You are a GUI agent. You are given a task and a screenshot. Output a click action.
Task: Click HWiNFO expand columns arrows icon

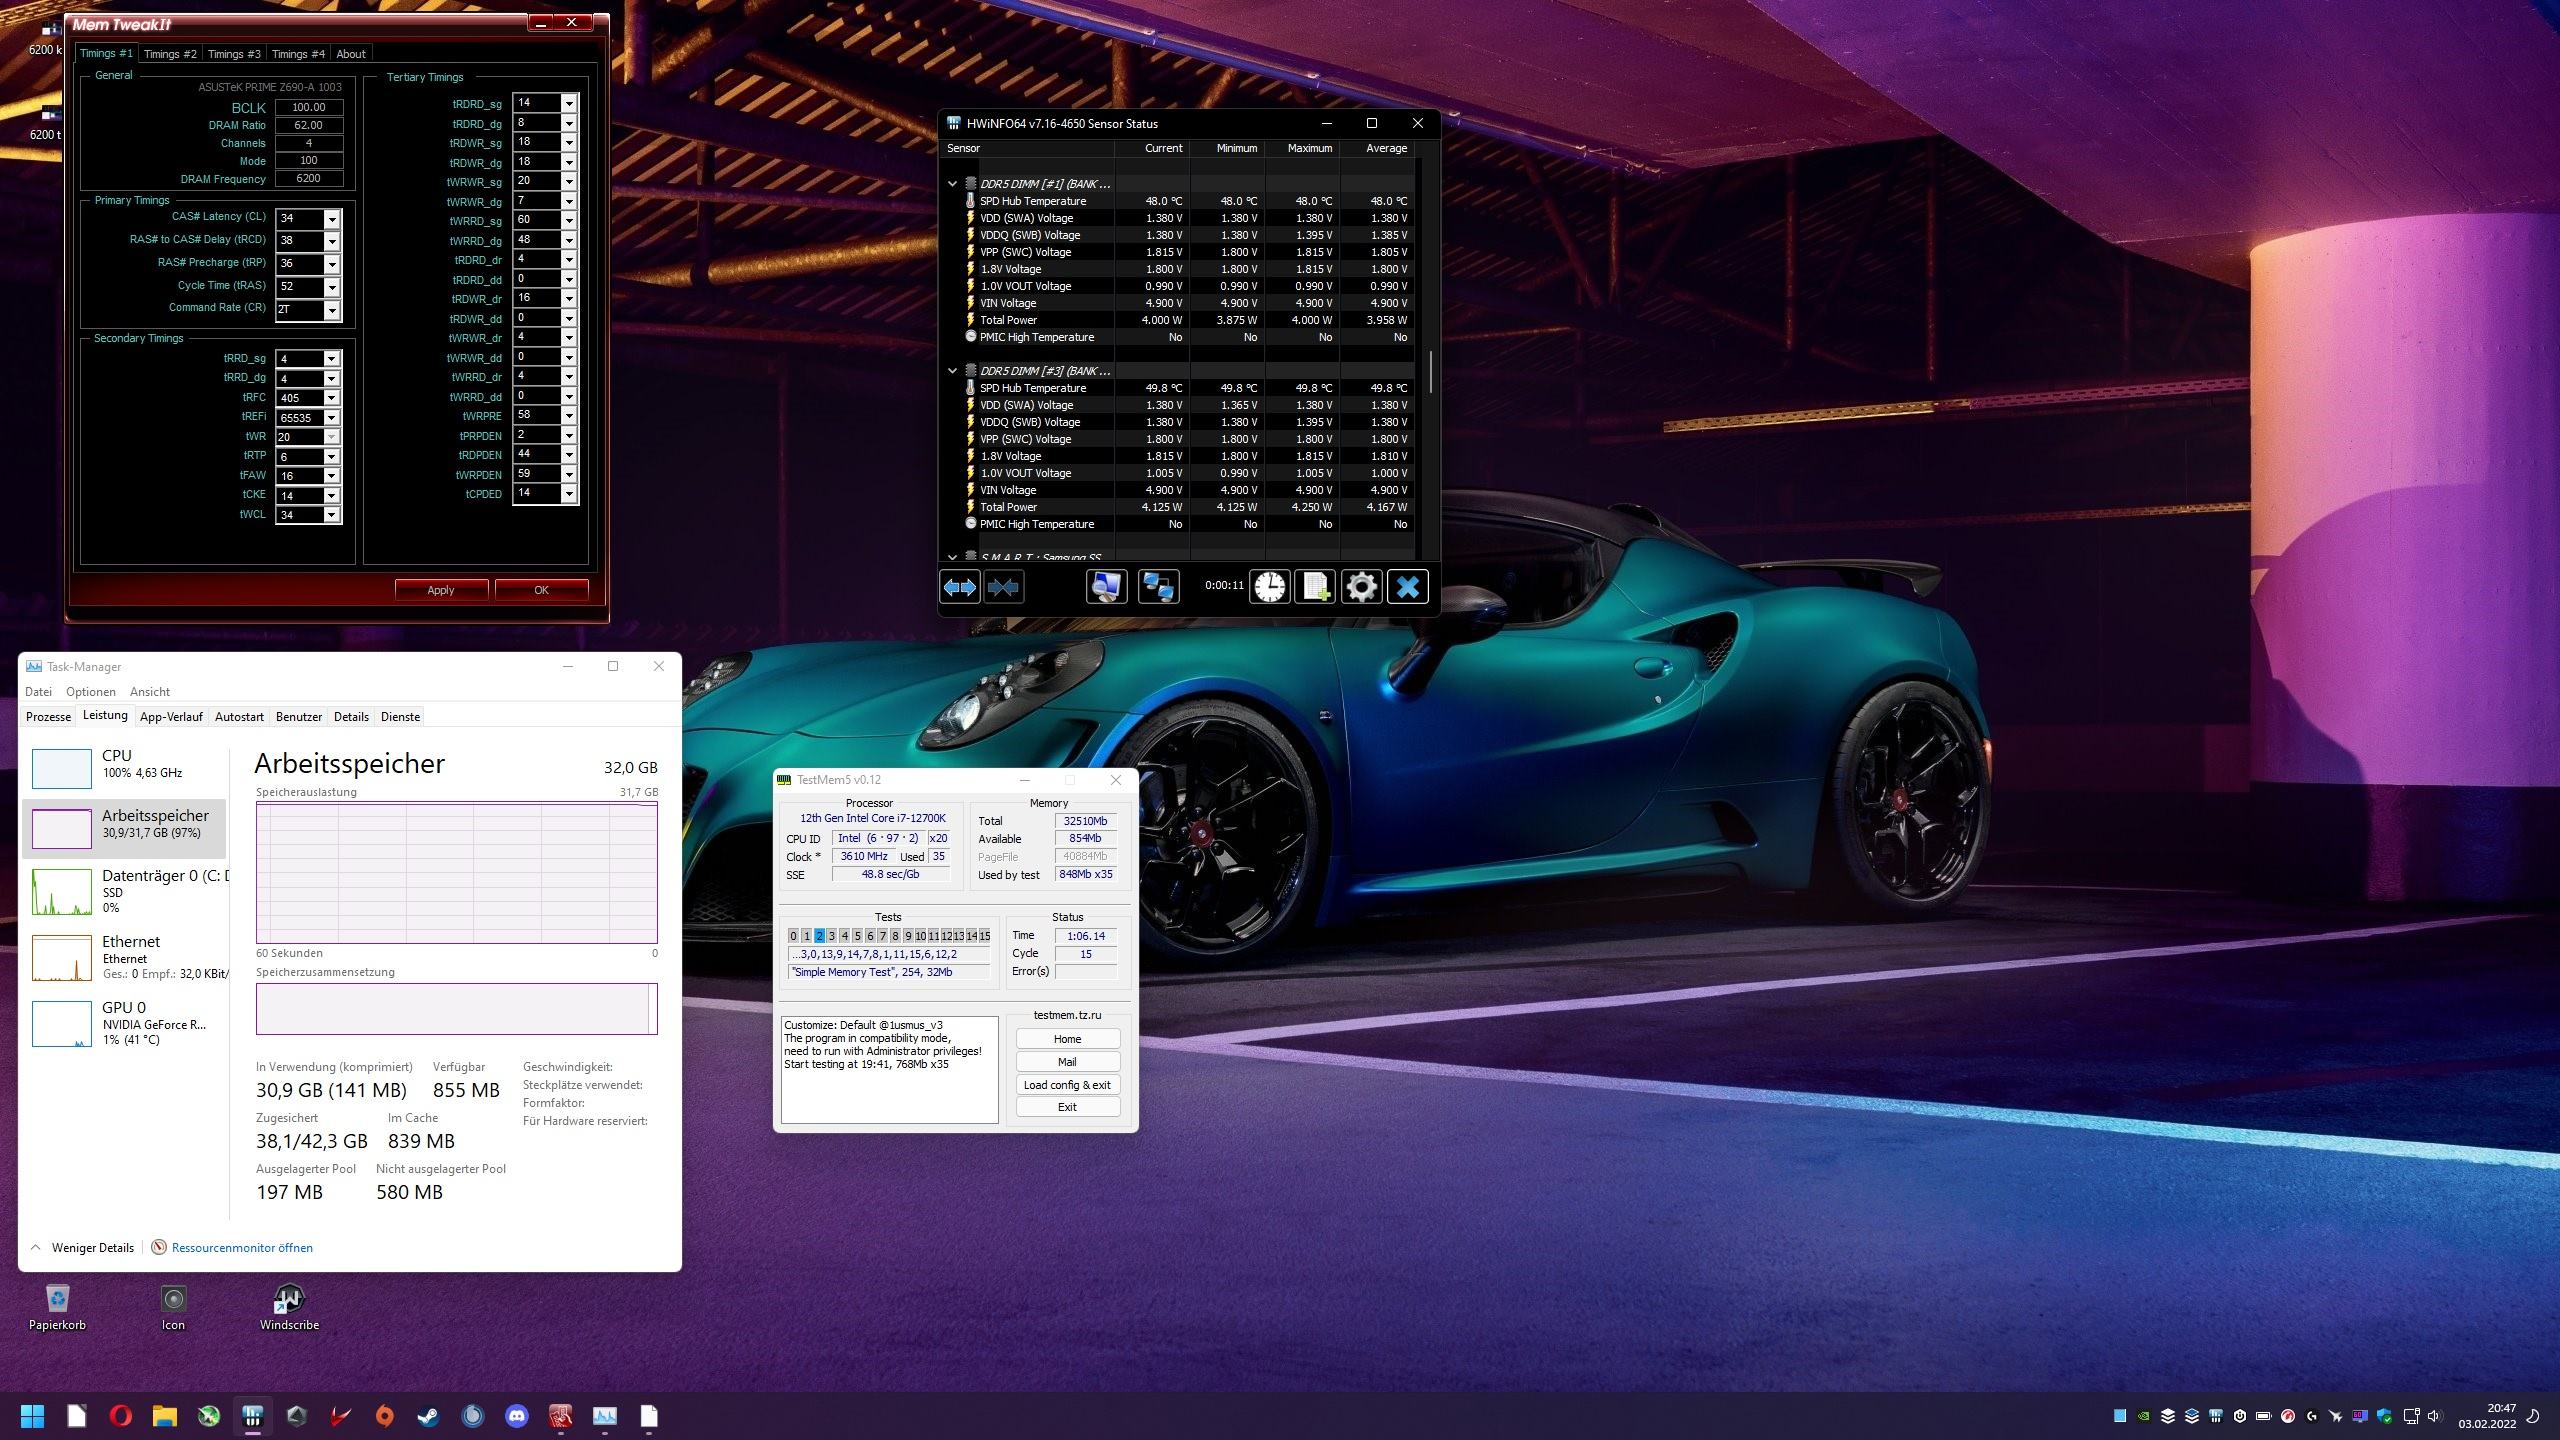point(959,587)
